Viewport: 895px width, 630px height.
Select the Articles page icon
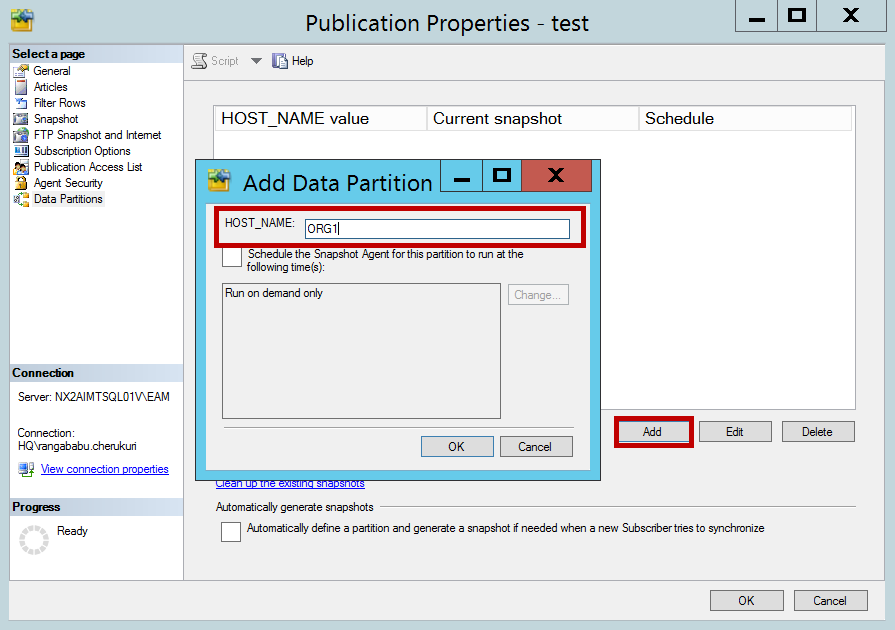[21, 87]
